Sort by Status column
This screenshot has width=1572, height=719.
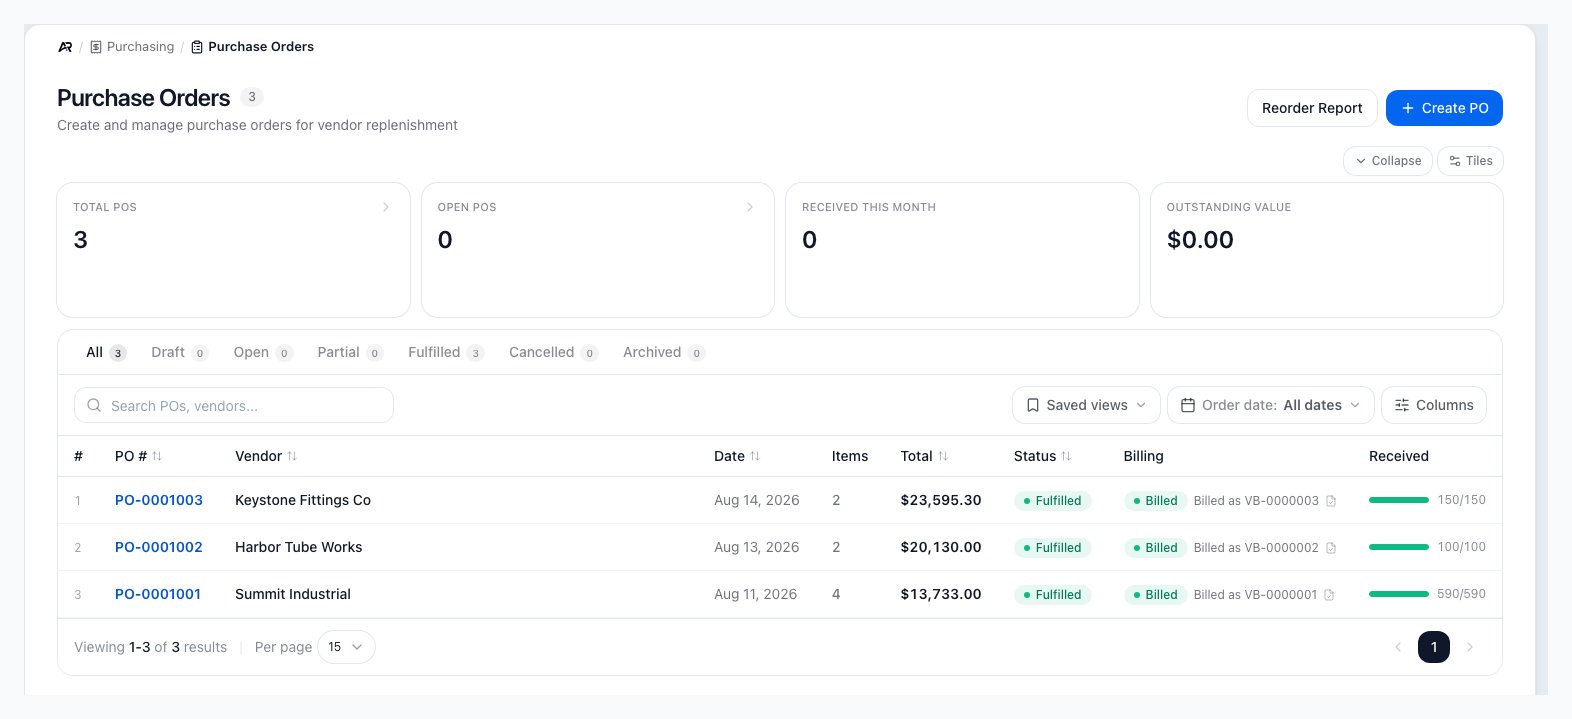[1042, 456]
